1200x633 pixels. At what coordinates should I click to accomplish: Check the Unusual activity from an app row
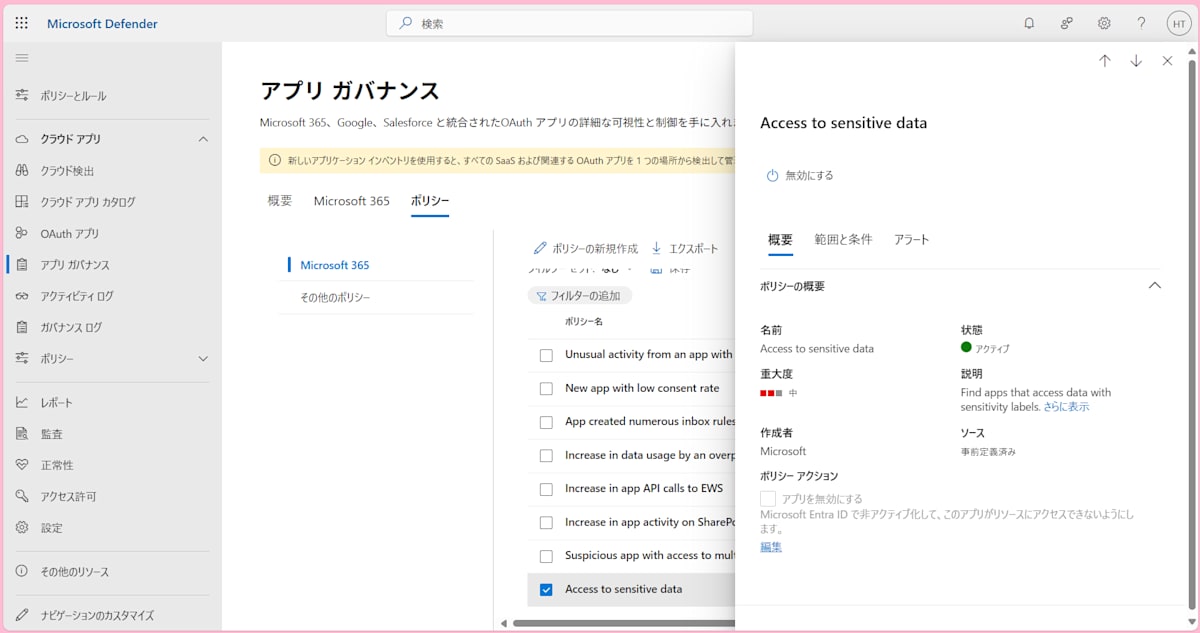546,355
